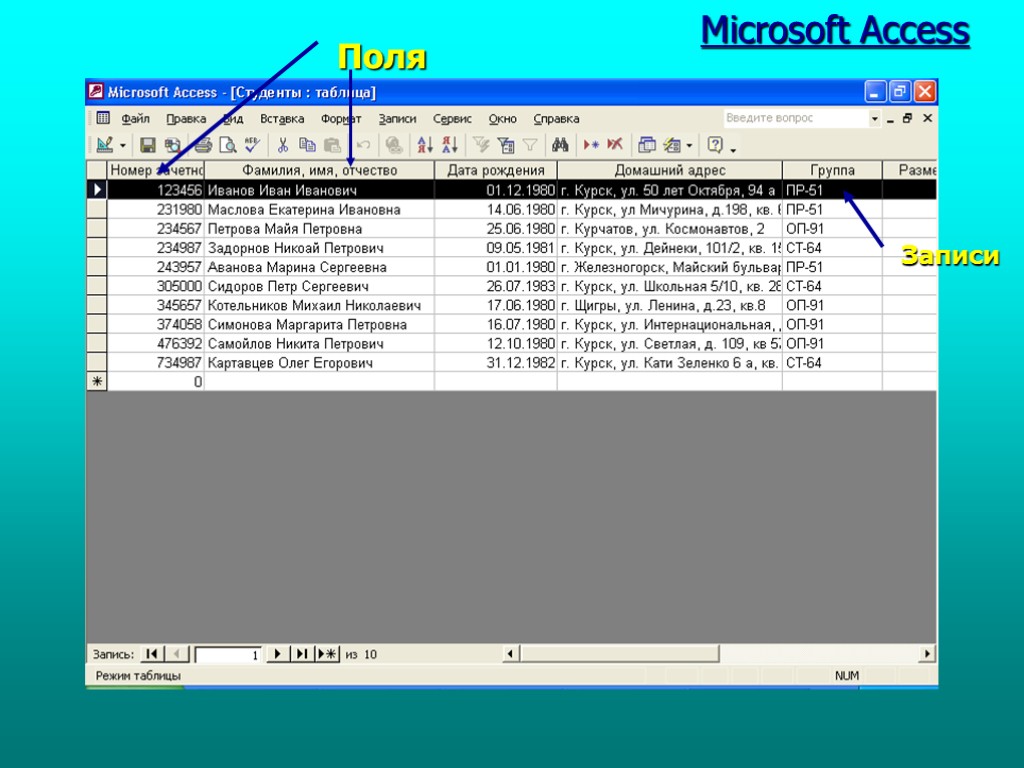Cut selection with the scissors icon

[x=283, y=145]
